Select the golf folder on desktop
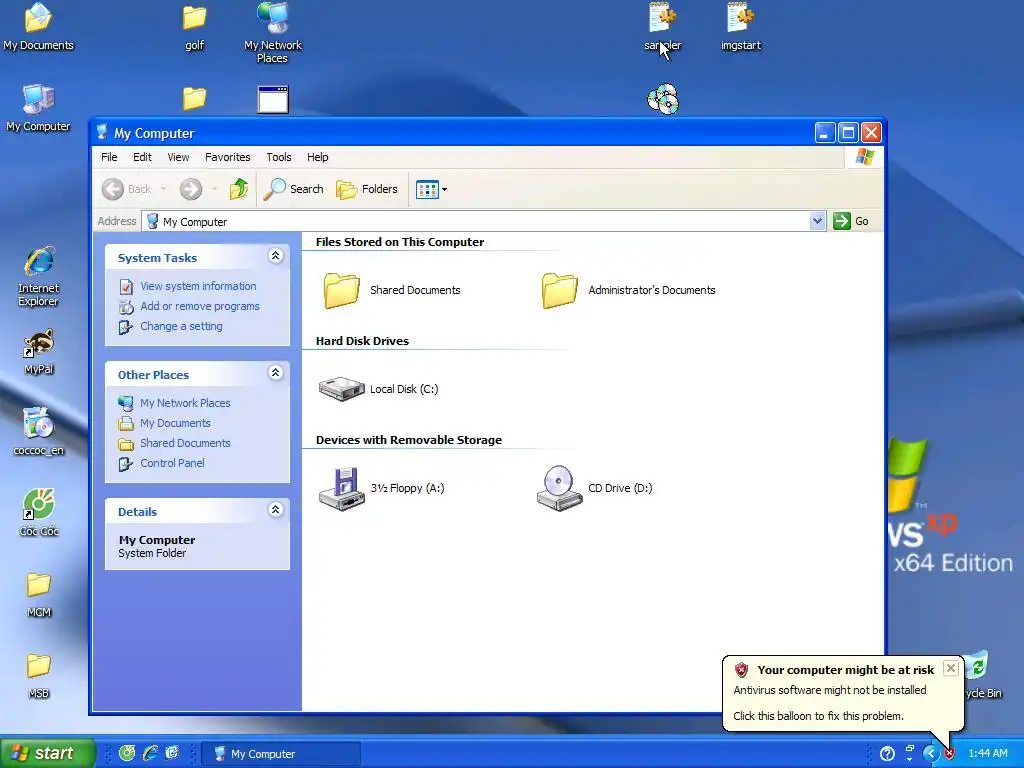The width and height of the screenshot is (1024, 768). [194, 27]
